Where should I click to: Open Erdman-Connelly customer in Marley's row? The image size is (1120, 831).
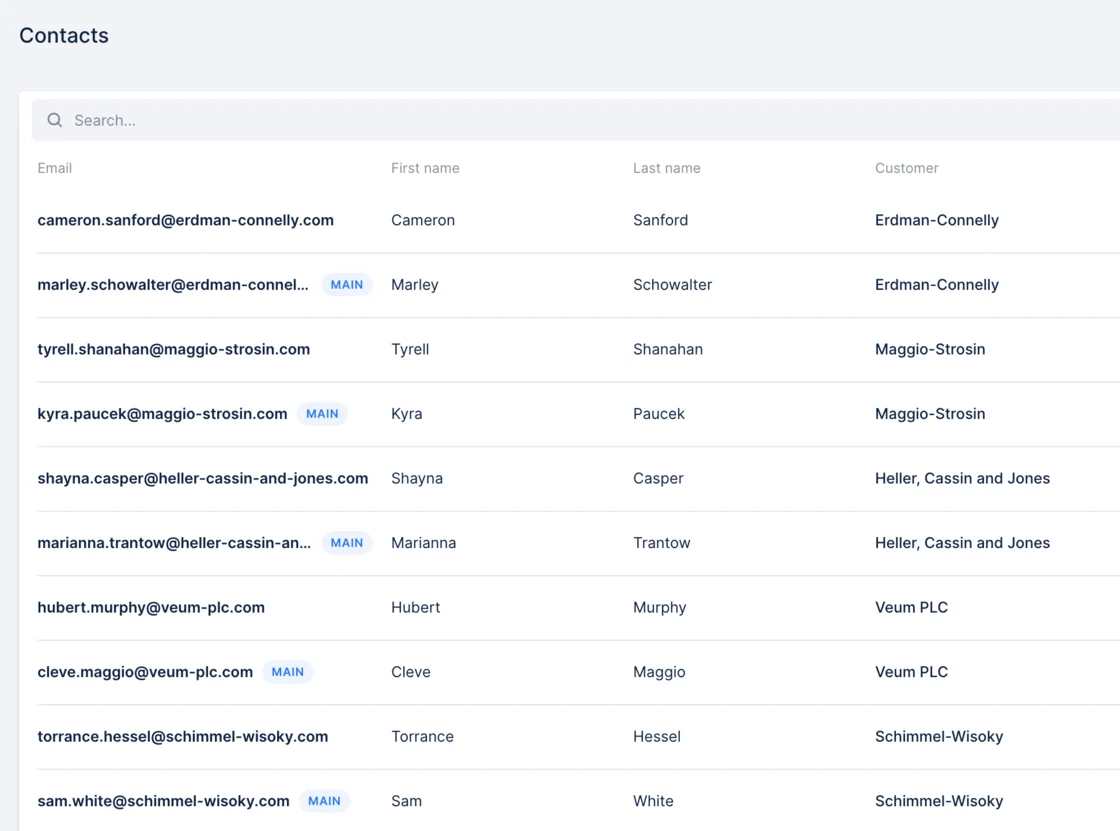936,284
